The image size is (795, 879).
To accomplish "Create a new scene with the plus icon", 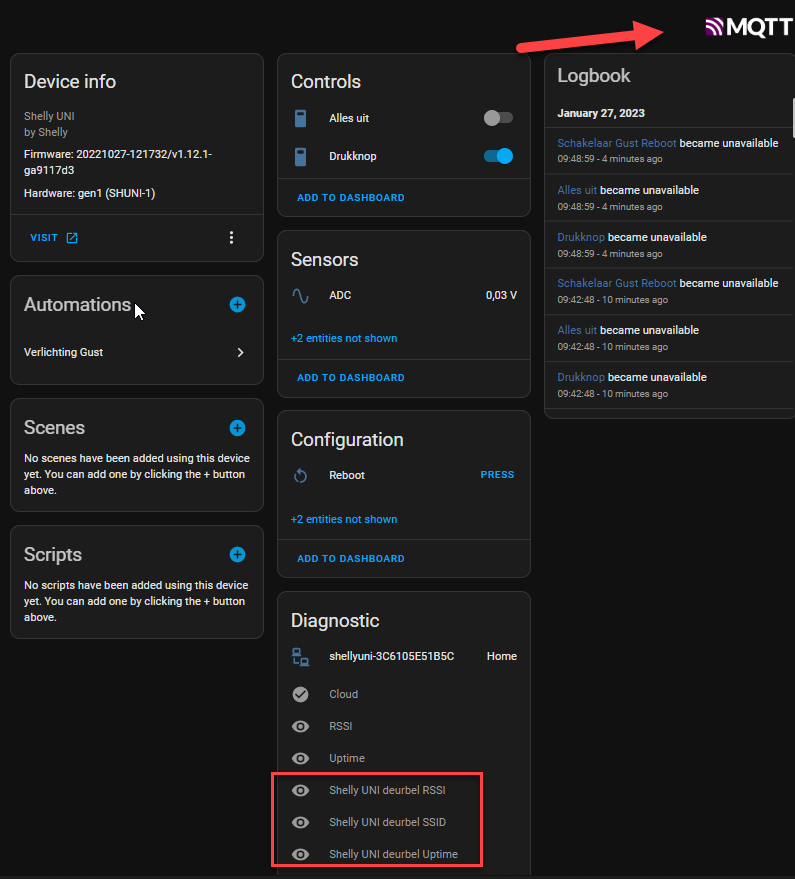I will pos(237,428).
